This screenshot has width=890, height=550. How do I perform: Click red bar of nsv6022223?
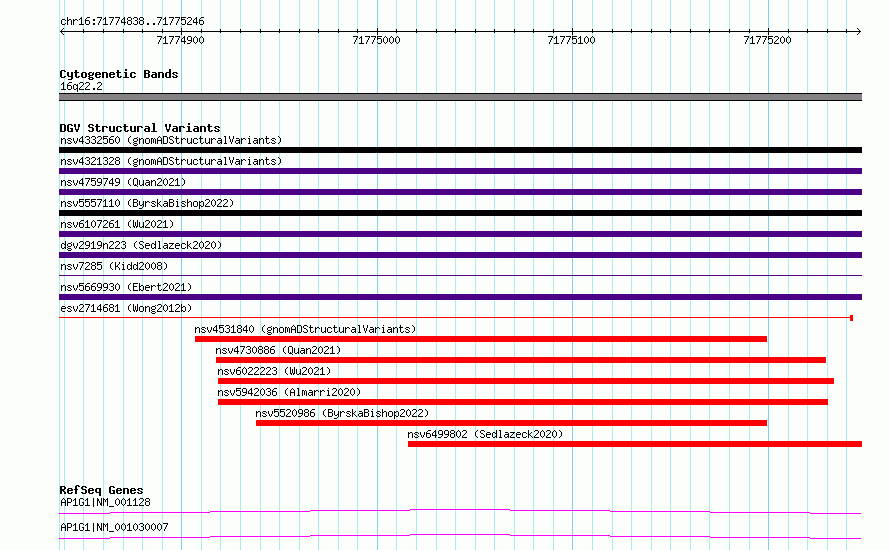click(526, 381)
